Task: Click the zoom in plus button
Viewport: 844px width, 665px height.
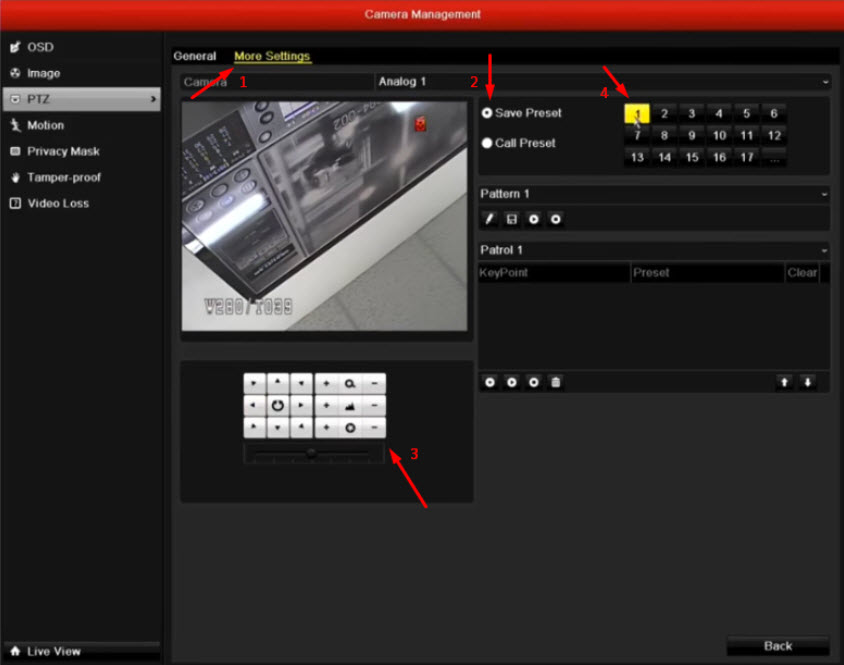Action: [x=327, y=383]
